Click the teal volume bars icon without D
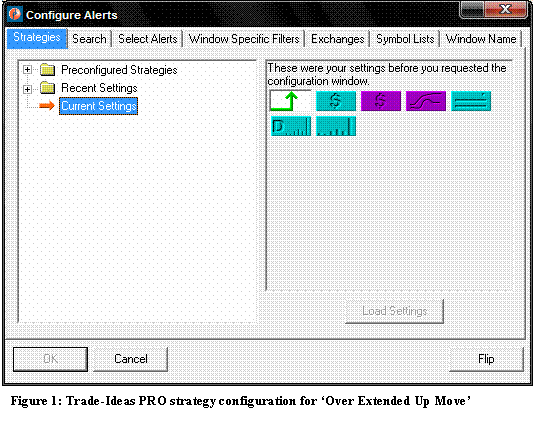Image resolution: width=544 pixels, height=434 pixels. [x=336, y=126]
